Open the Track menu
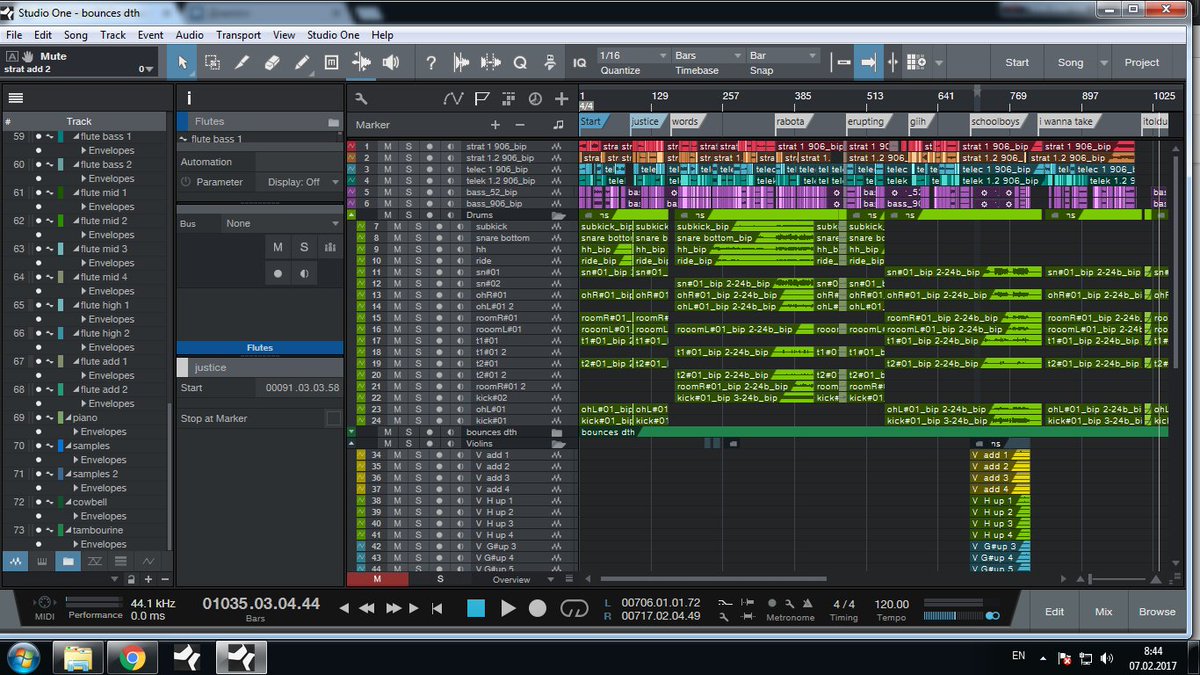1200x675 pixels. pyautogui.click(x=113, y=35)
